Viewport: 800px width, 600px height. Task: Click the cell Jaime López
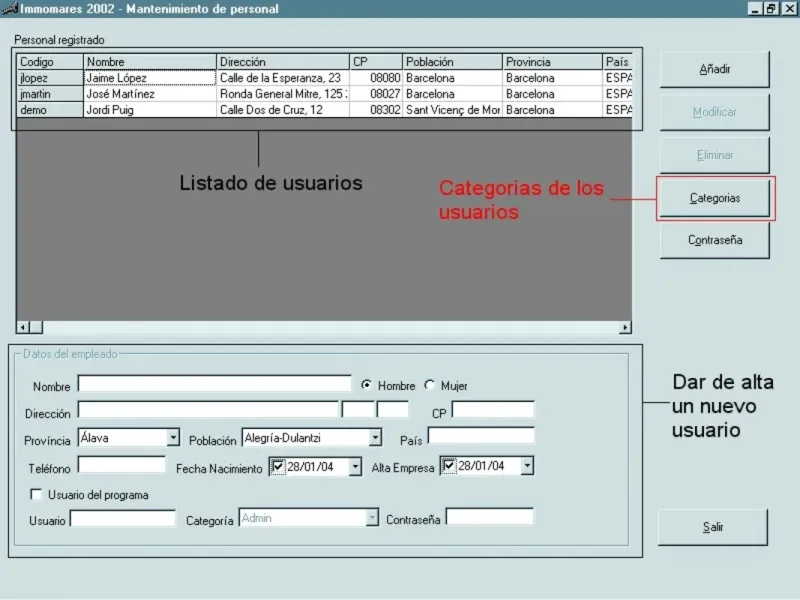coord(149,78)
